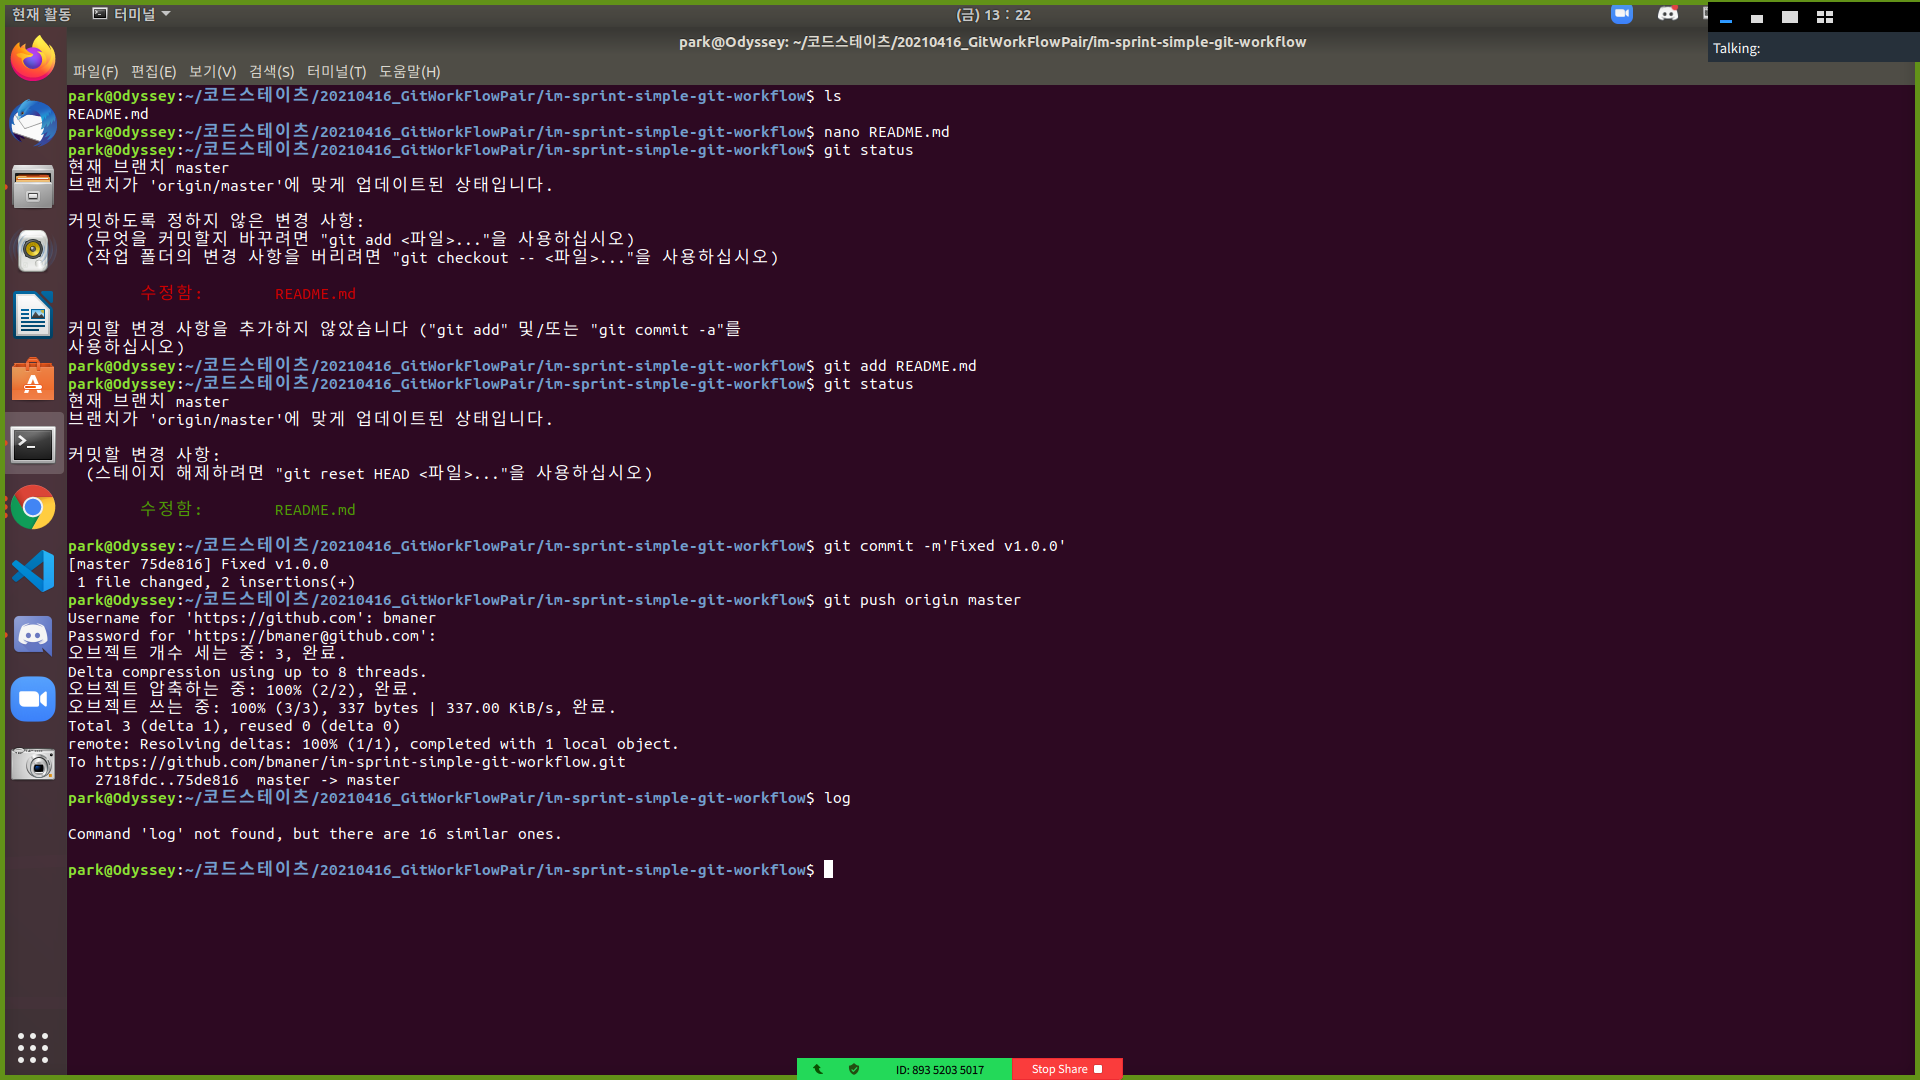The height and width of the screenshot is (1080, 1920).
Task: Click the green shield security icon
Action: click(854, 1069)
